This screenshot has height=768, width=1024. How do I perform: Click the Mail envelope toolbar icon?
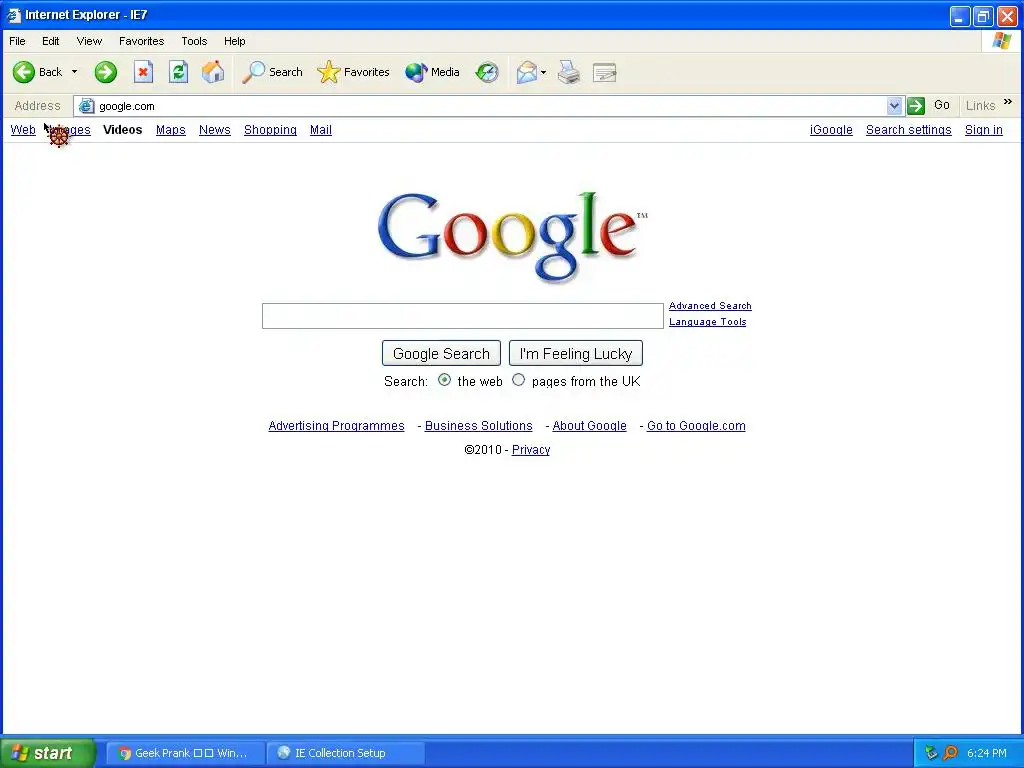pyautogui.click(x=526, y=72)
